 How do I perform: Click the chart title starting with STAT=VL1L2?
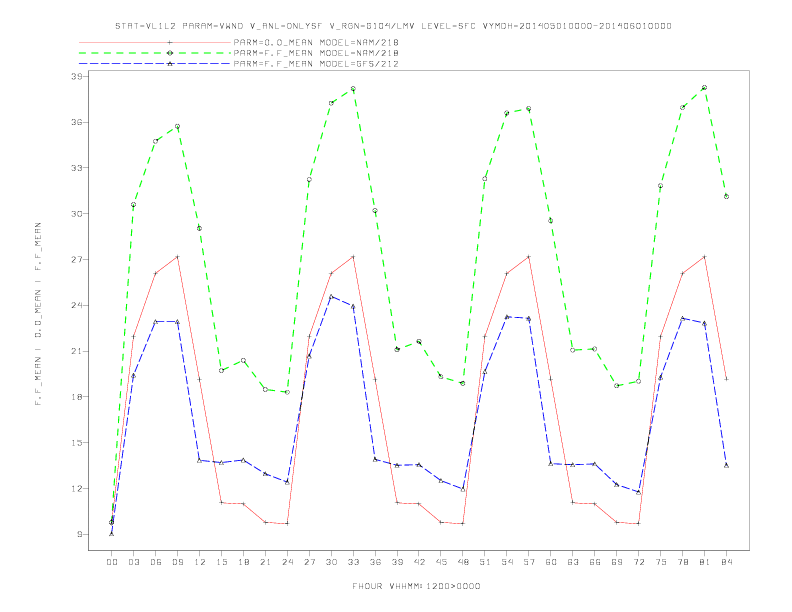(393, 26)
